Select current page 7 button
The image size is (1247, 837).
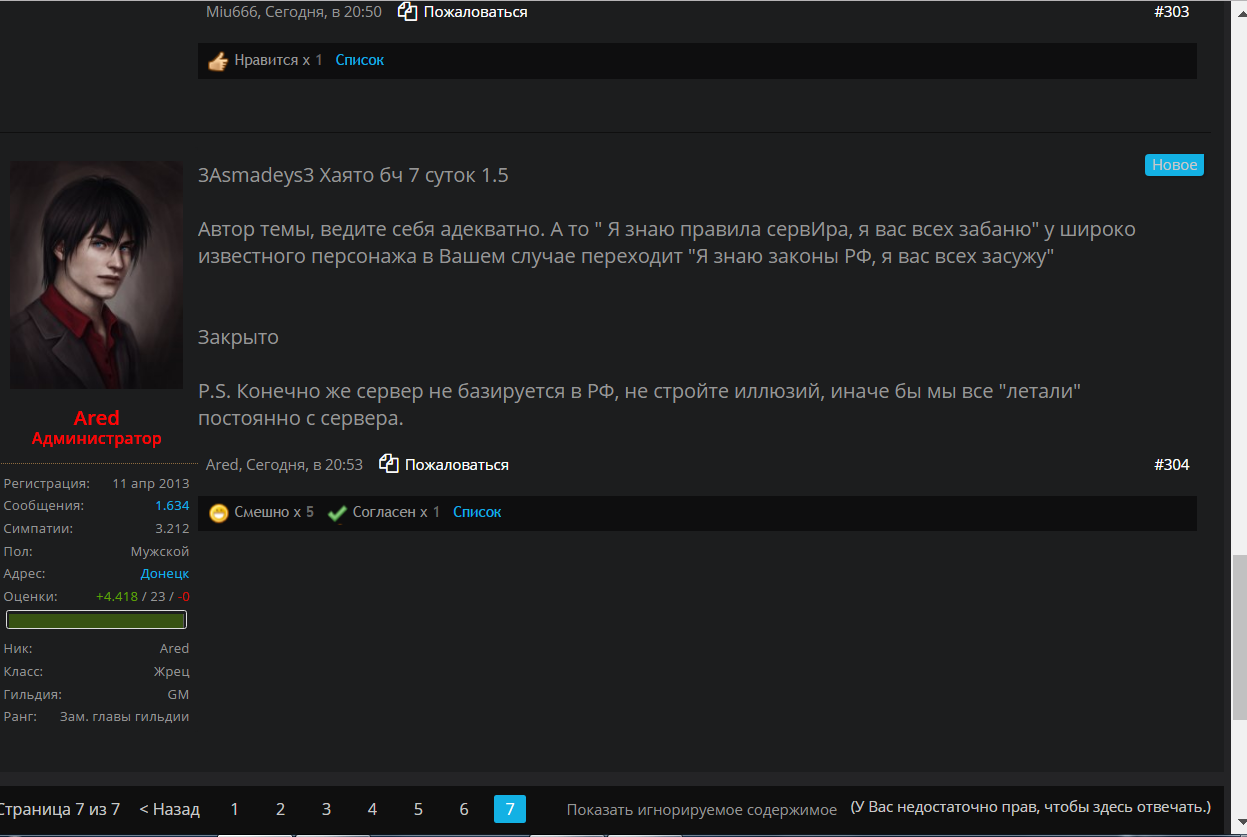510,809
